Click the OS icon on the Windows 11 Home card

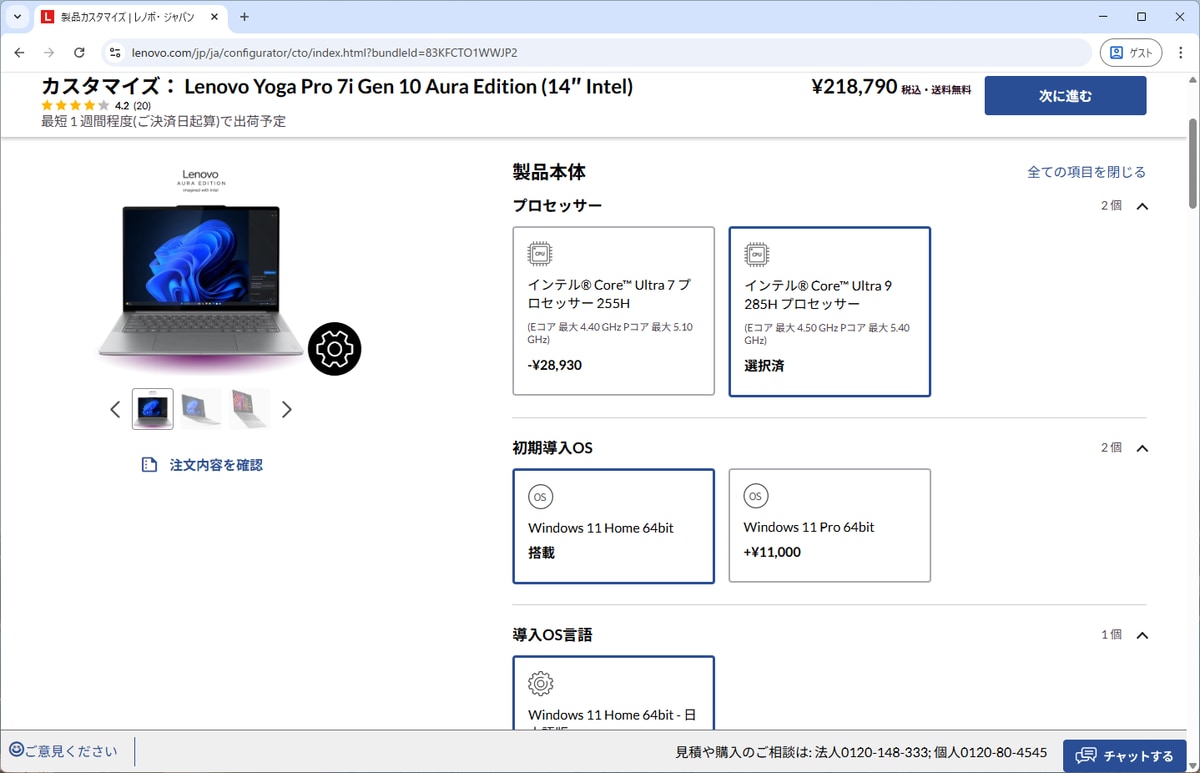pos(540,496)
